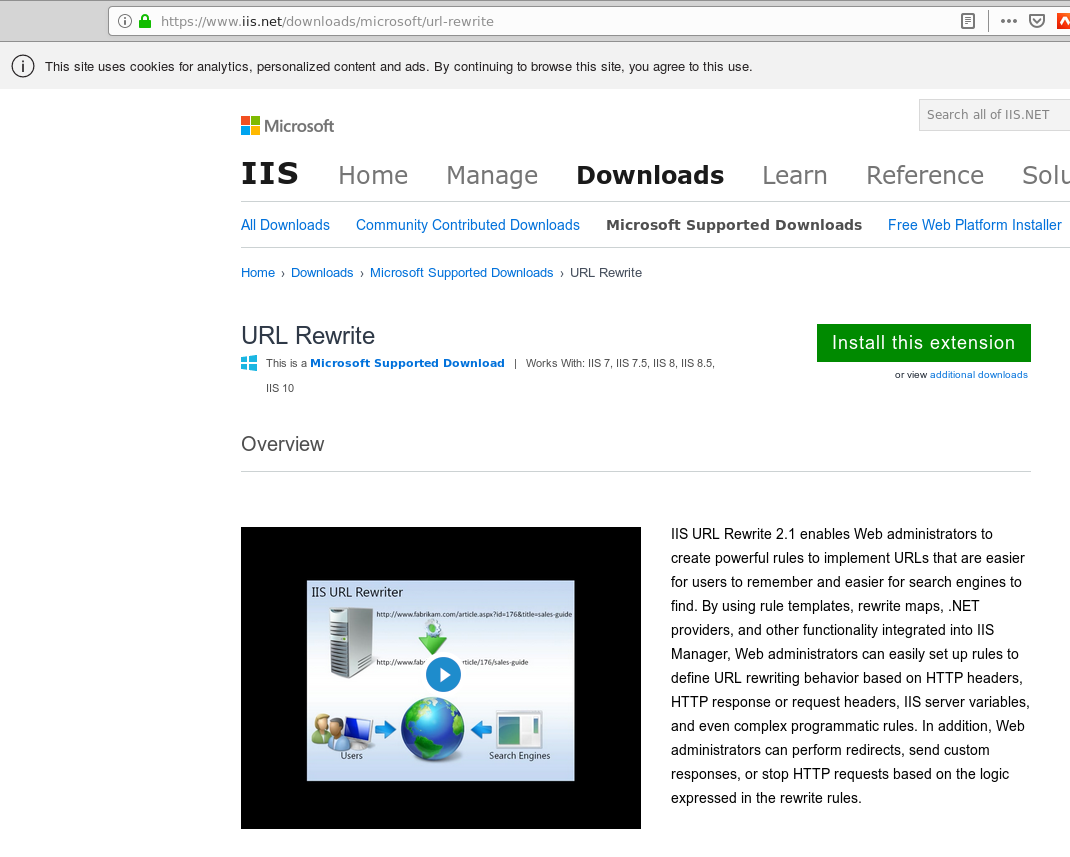This screenshot has width=1070, height=857.
Task: Click Microsoft Supported Downloads breadcrumb link
Action: 461,273
